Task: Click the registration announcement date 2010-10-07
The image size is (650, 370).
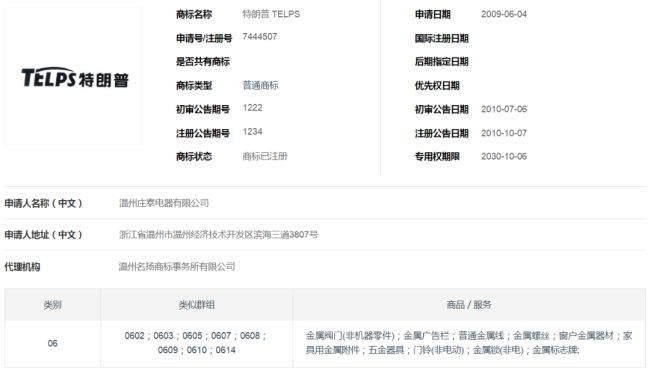Action: (x=504, y=133)
